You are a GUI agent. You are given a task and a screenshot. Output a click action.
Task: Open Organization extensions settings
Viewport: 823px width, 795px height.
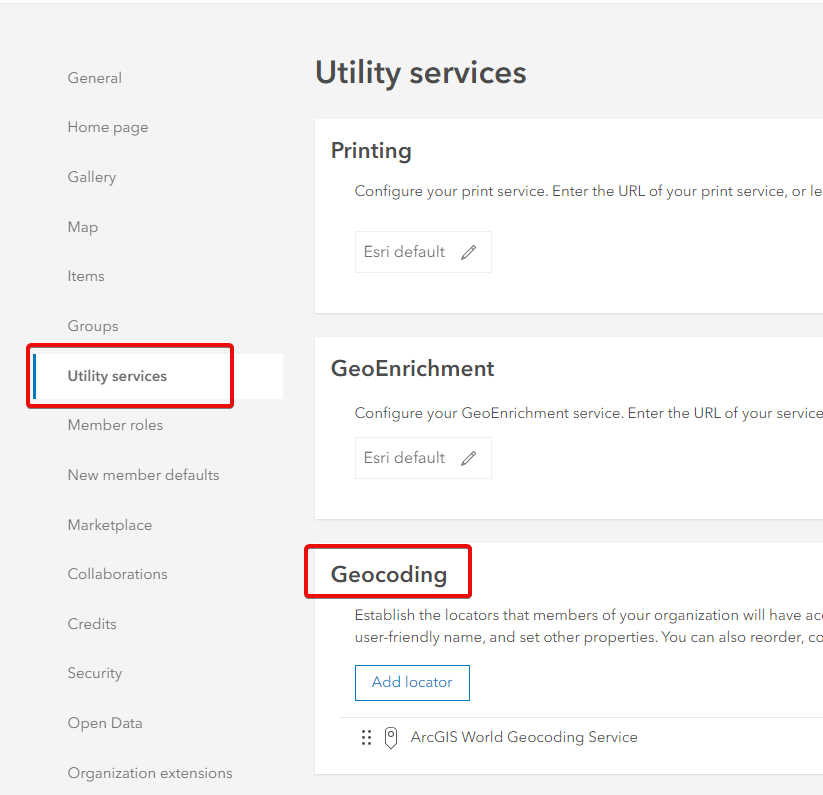[x=150, y=773]
